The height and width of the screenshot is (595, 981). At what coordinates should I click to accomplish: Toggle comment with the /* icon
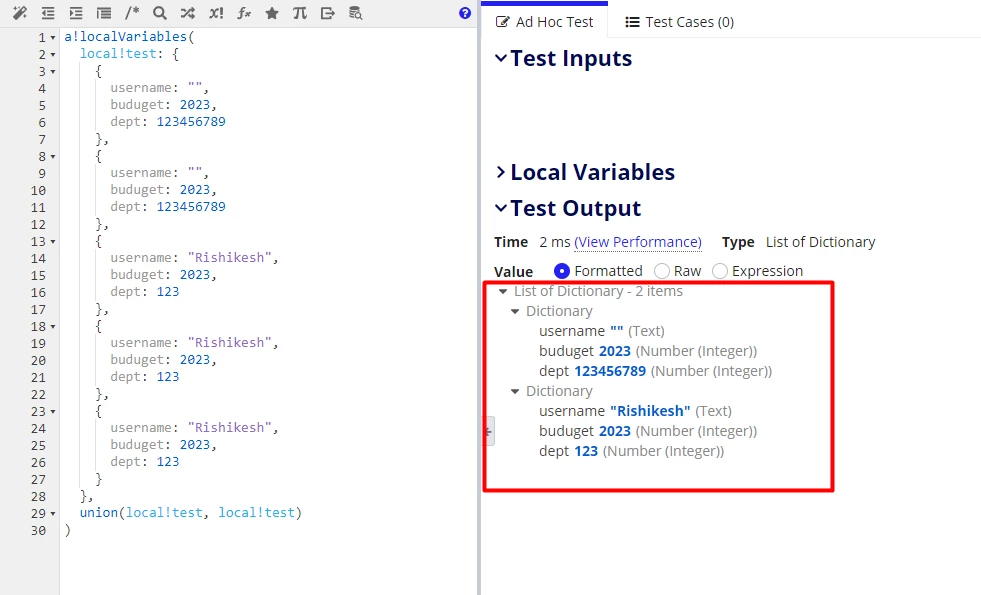(131, 13)
